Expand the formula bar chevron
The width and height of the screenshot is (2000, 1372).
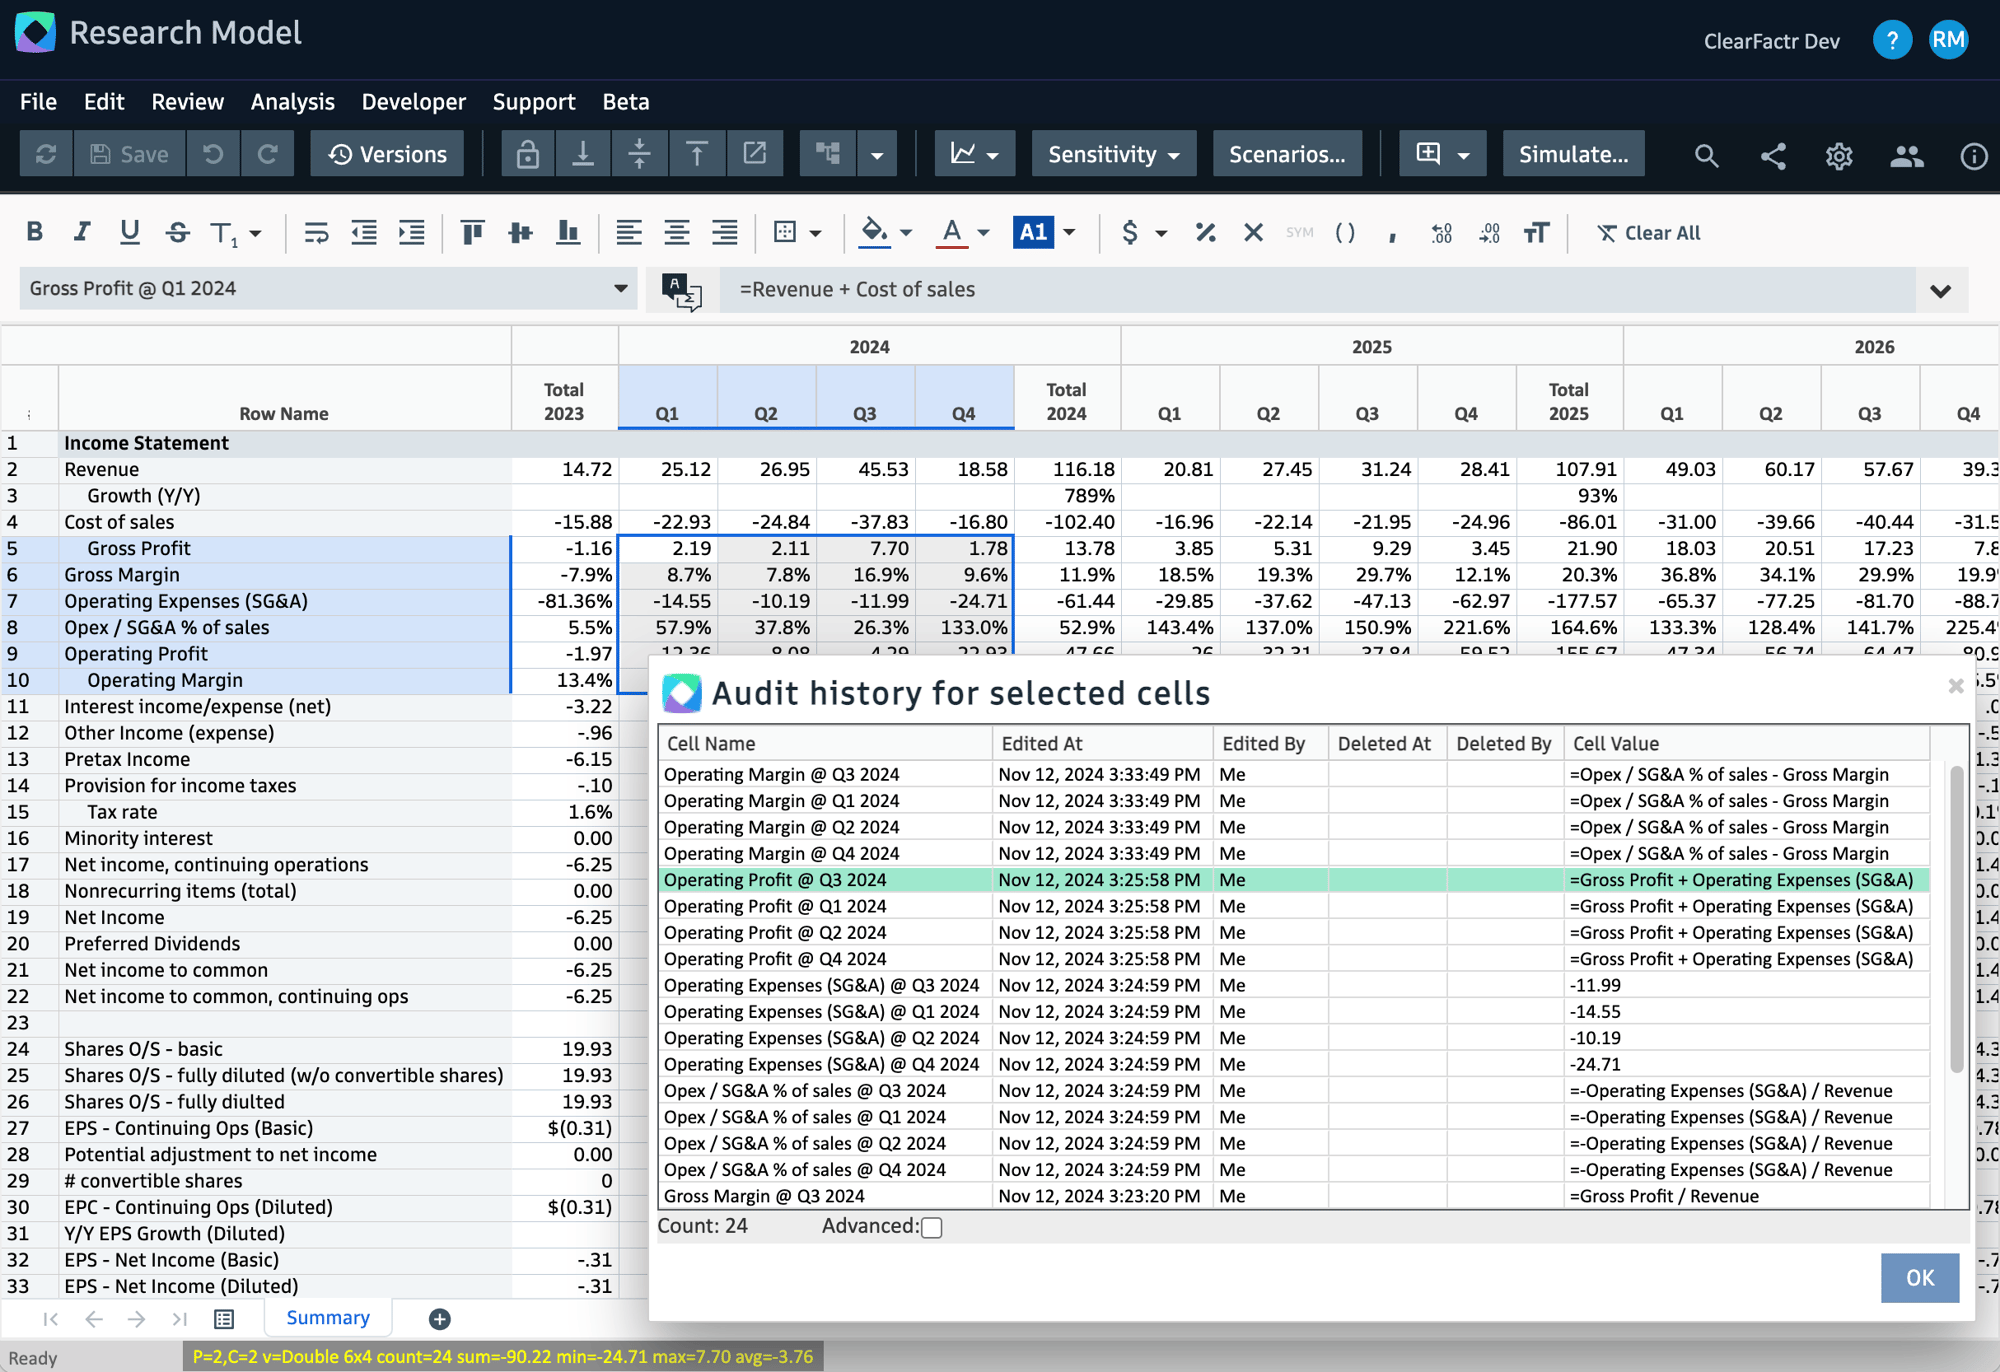coord(1941,291)
